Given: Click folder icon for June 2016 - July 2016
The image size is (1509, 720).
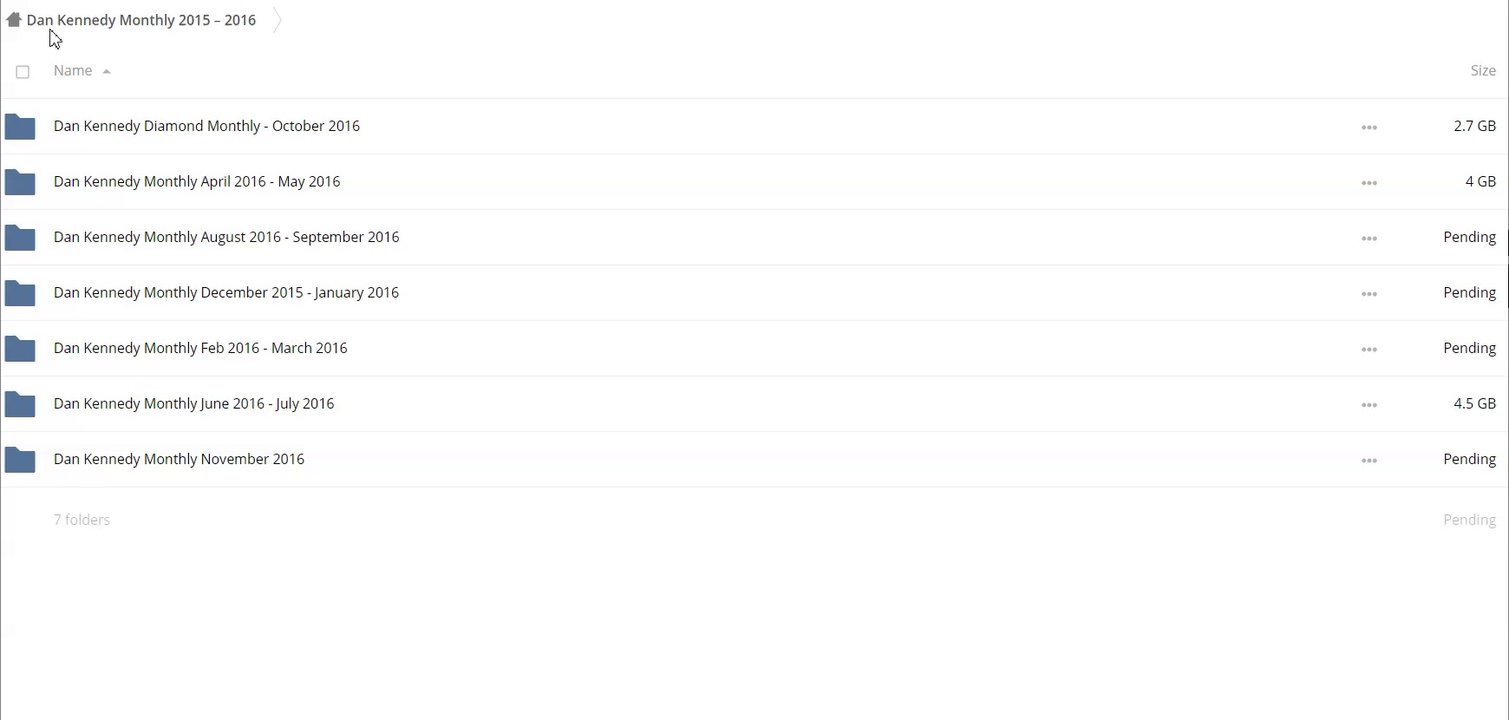Looking at the screenshot, I should coord(20,404).
